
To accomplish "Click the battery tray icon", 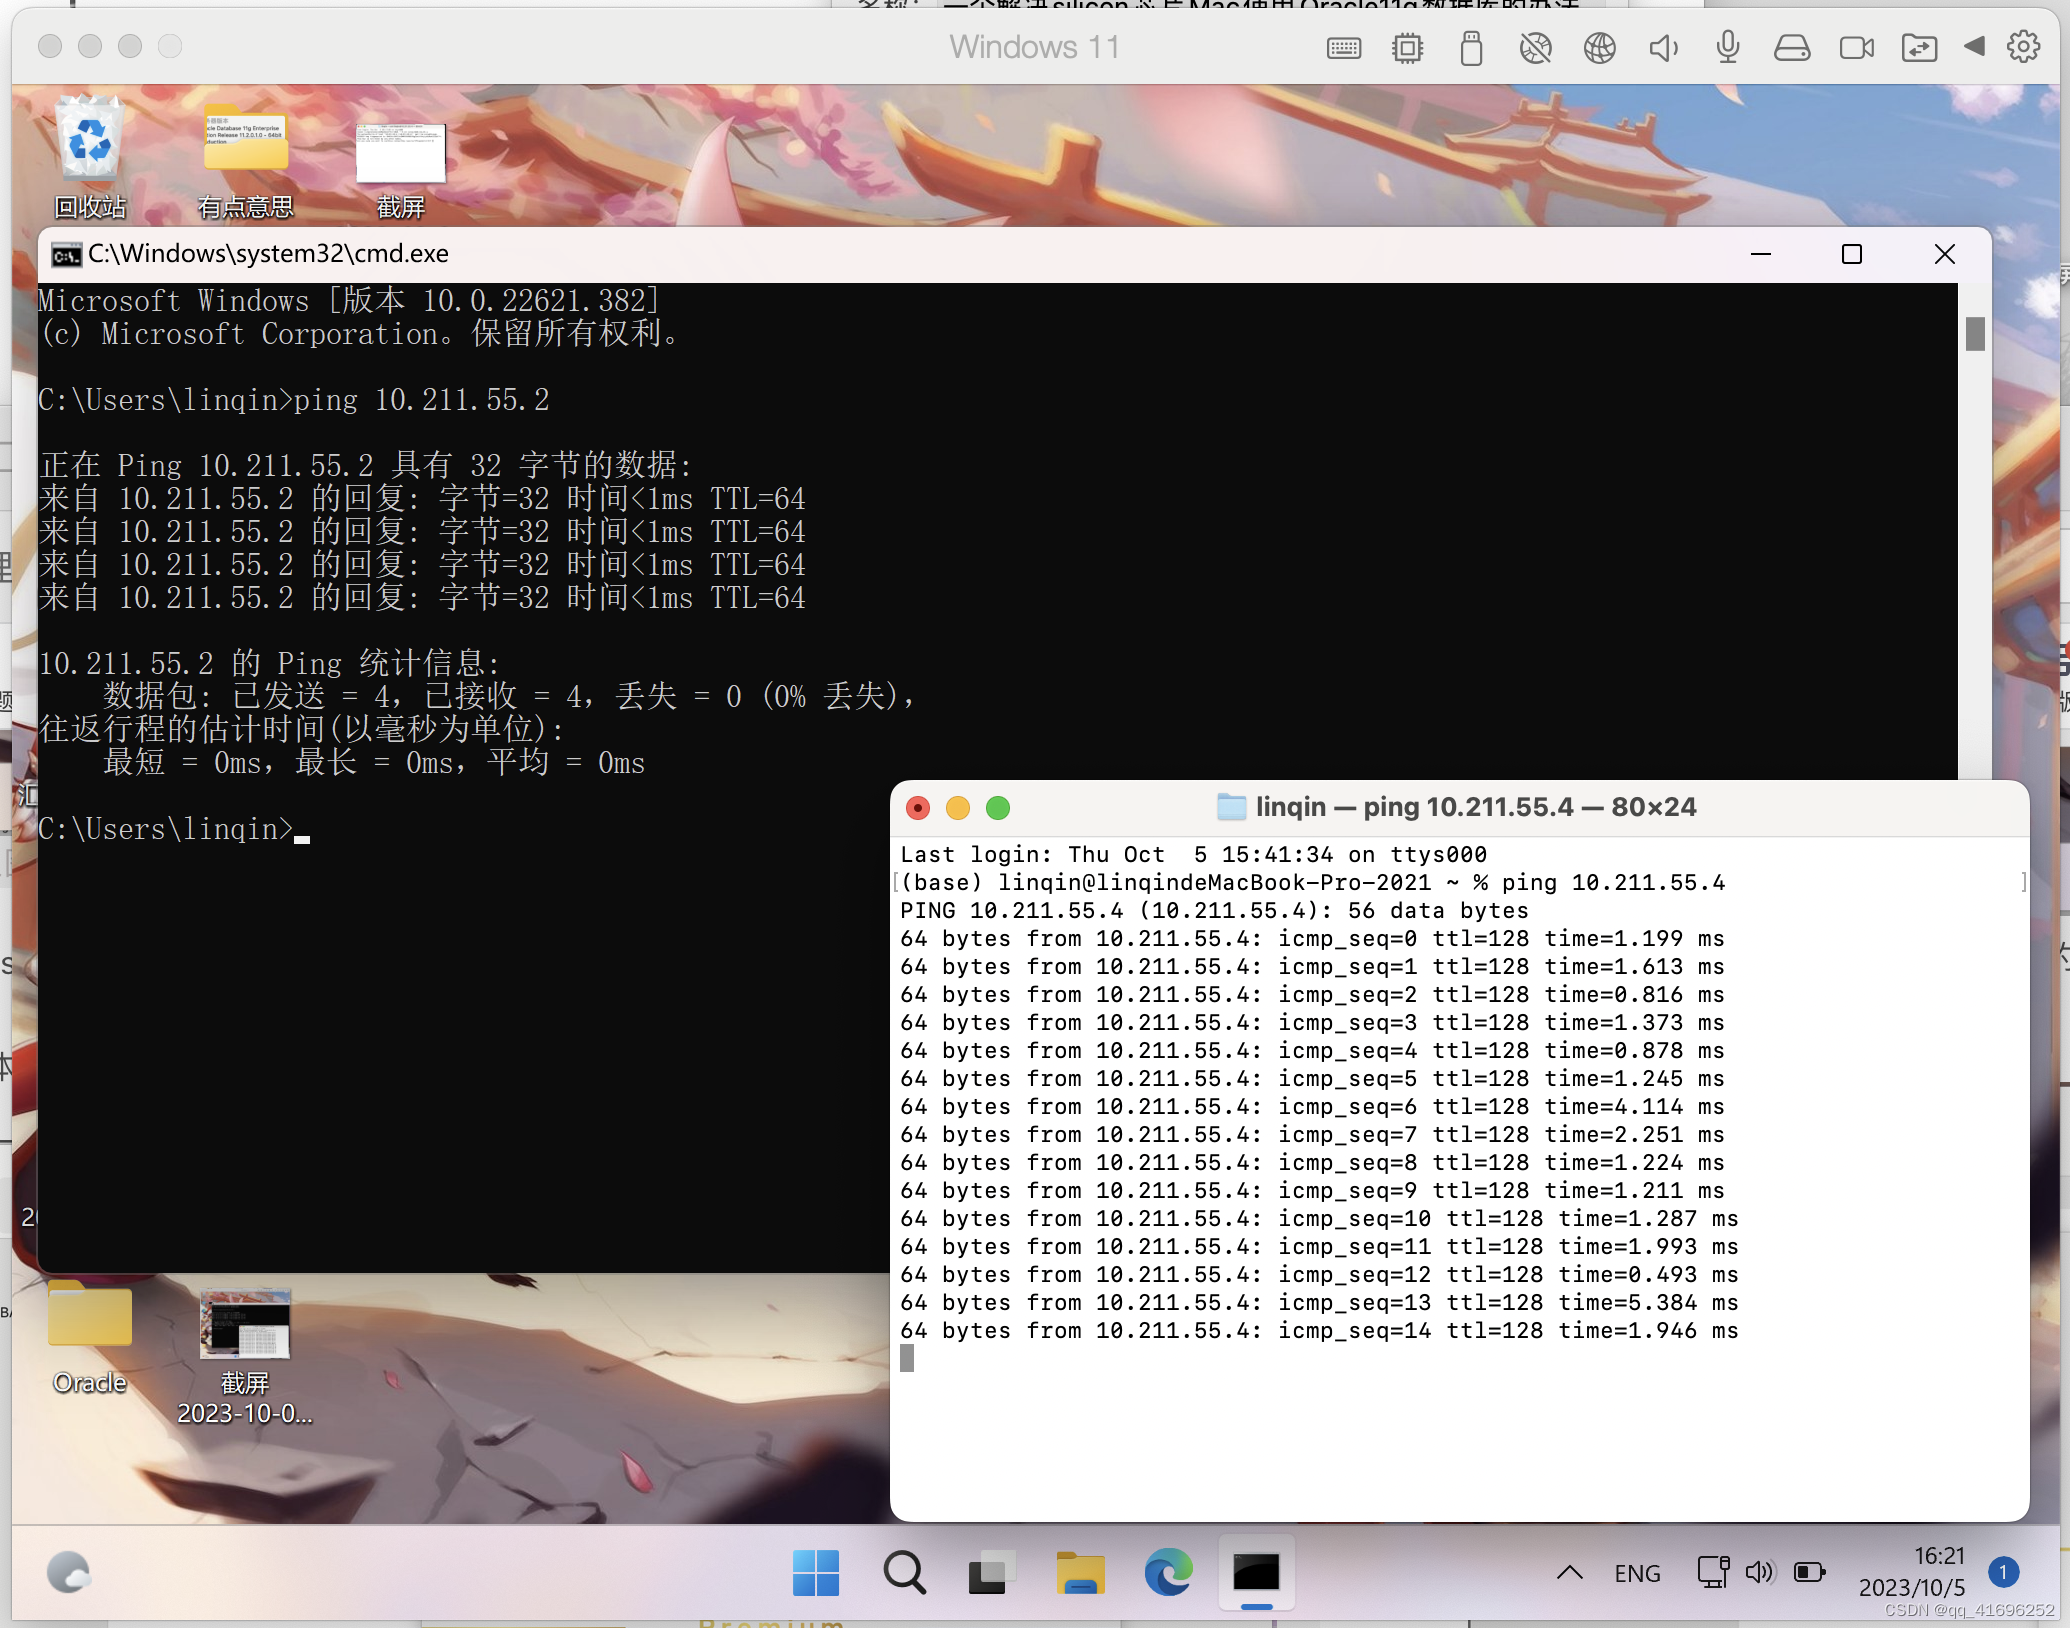I will 1809,1572.
